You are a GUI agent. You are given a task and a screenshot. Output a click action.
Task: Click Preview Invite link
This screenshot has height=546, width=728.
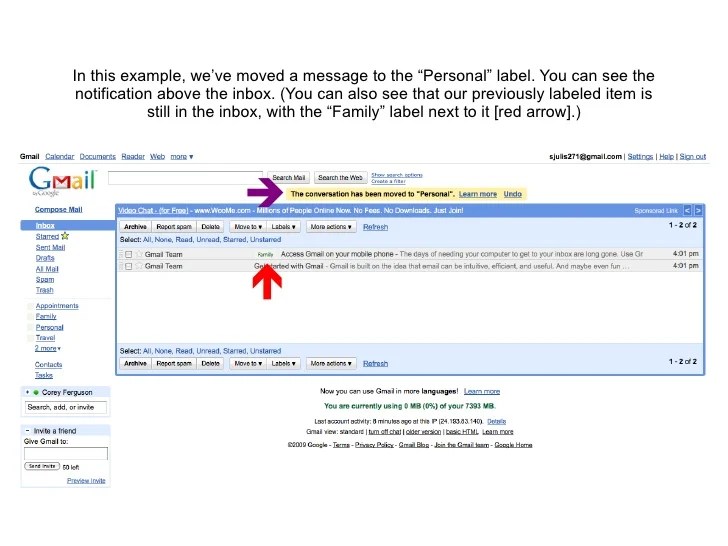(x=86, y=481)
